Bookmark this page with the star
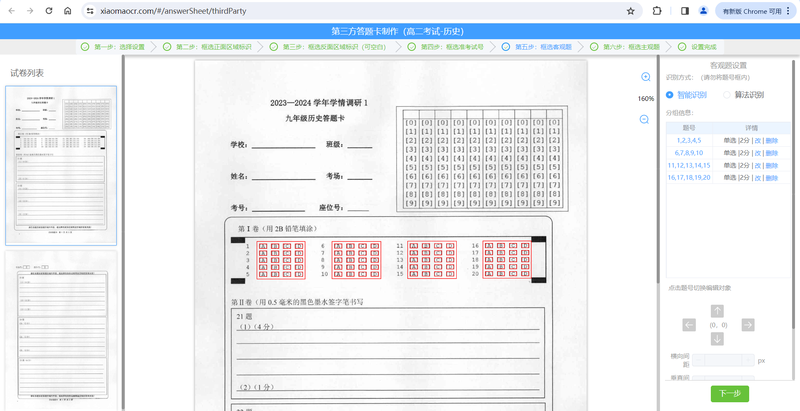Screen dimensions: 800x411 [631, 11]
